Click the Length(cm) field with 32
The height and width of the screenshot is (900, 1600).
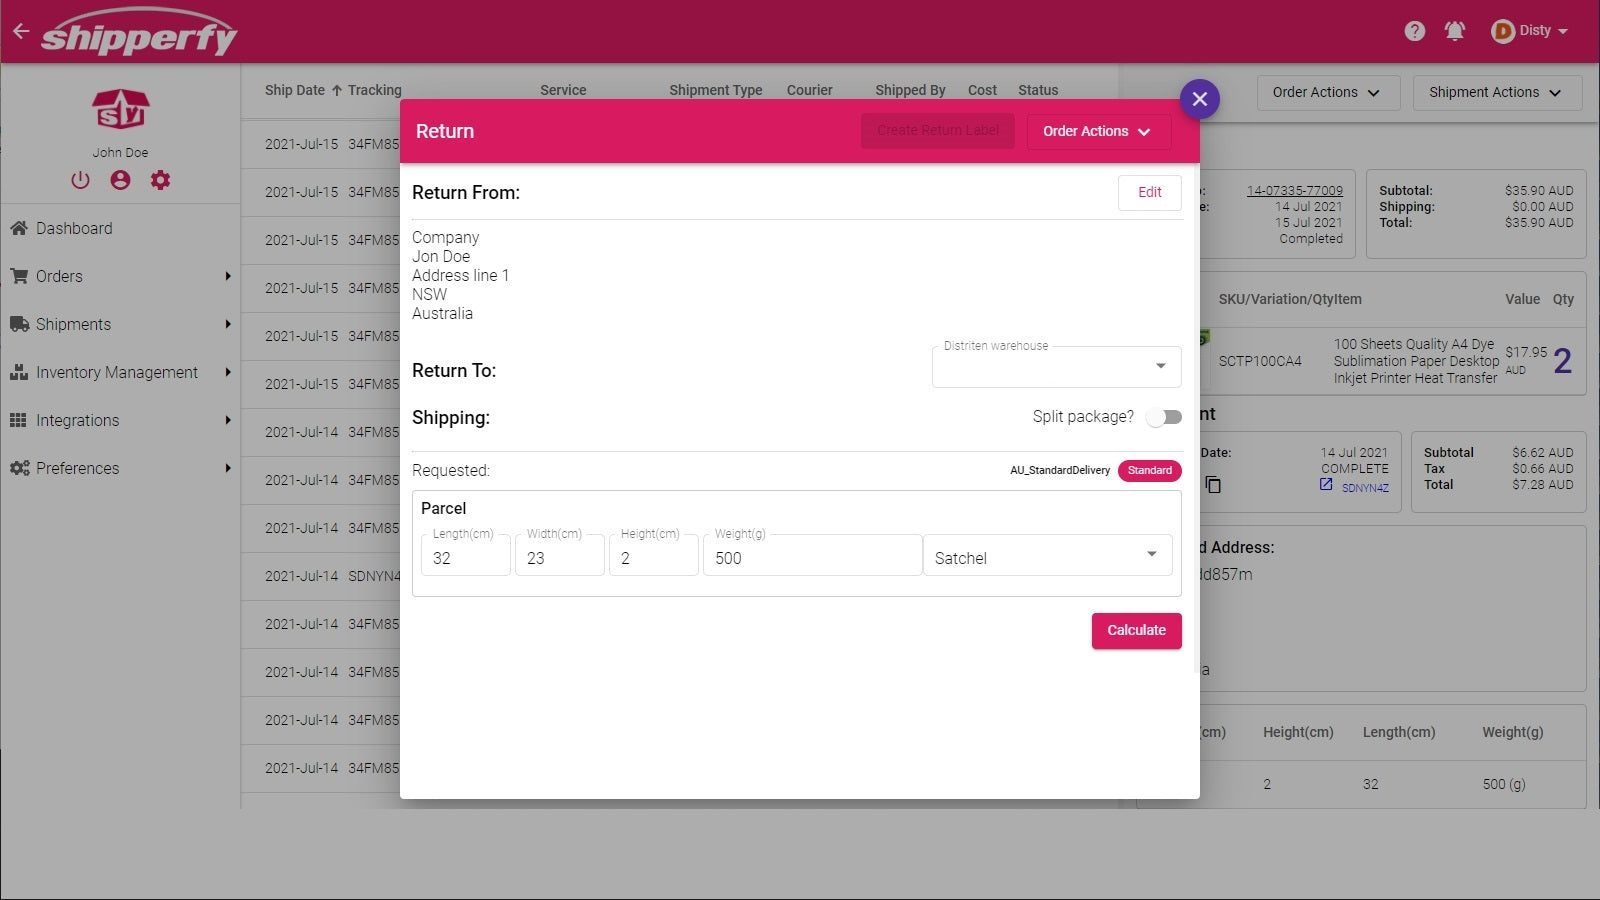click(466, 556)
